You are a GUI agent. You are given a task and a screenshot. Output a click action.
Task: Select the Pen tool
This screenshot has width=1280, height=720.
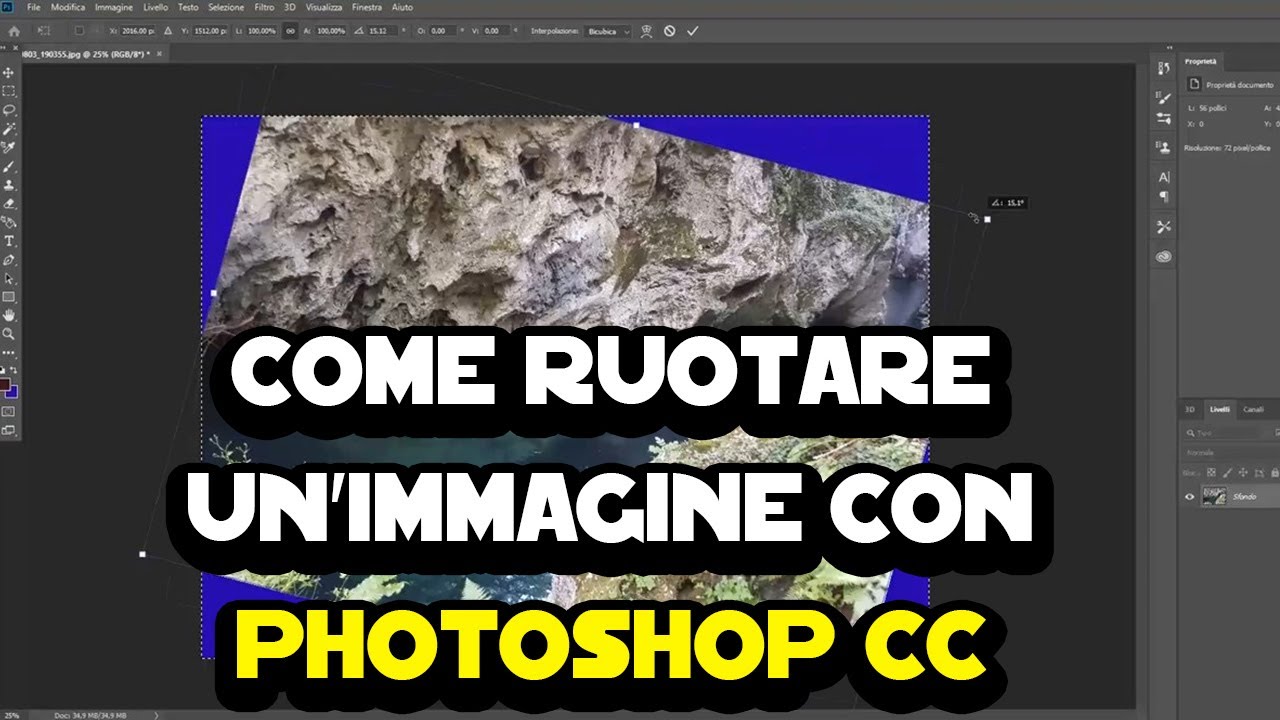8,262
